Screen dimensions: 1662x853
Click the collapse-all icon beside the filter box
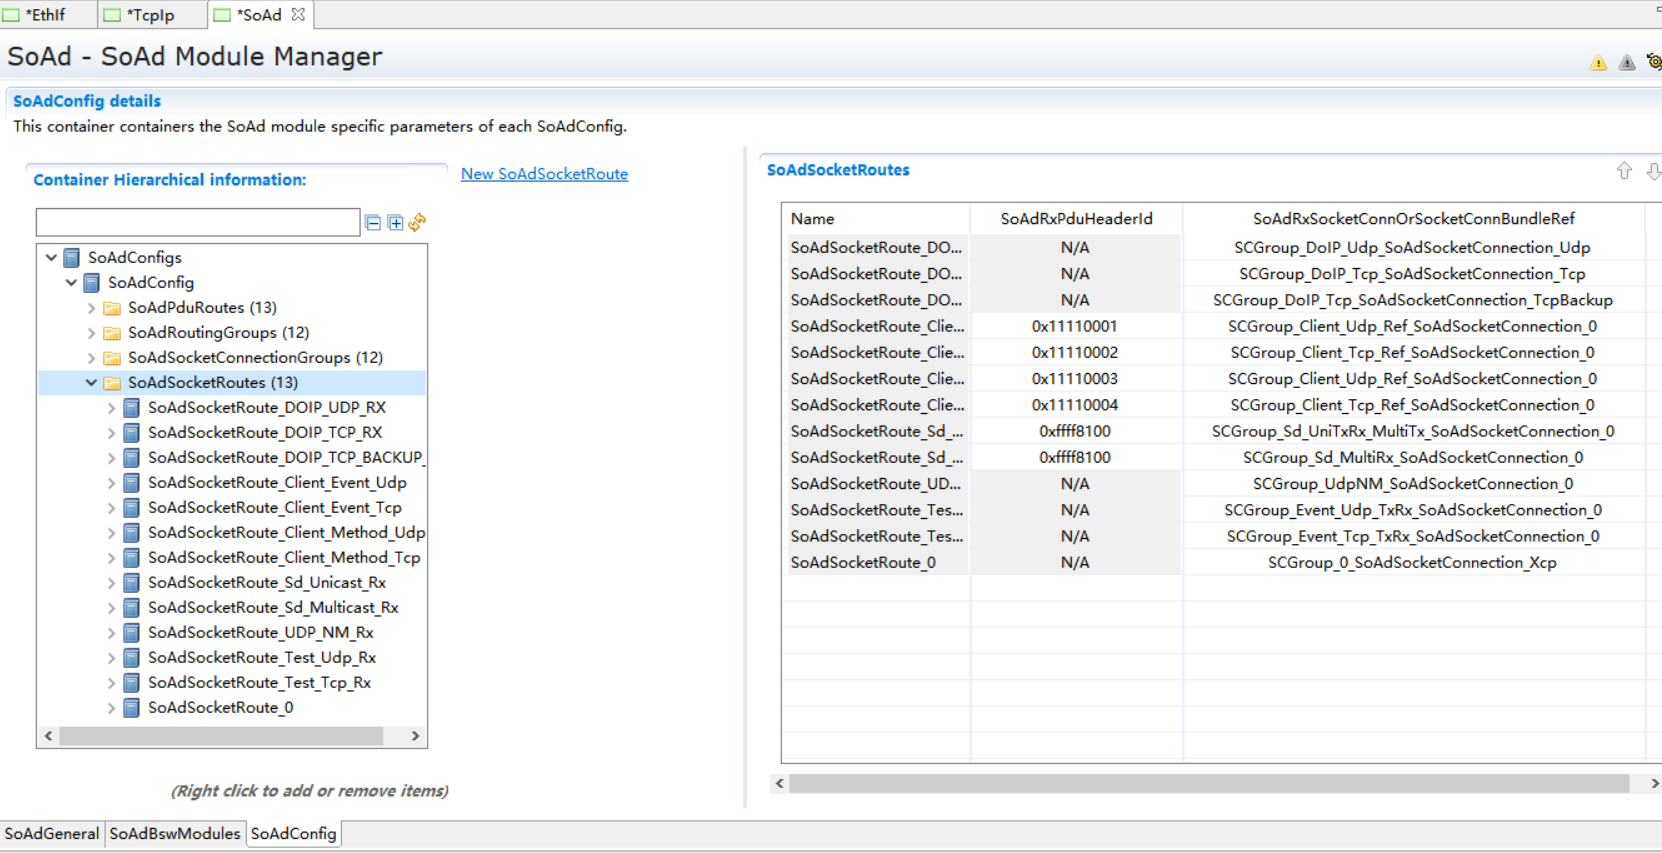(x=373, y=223)
